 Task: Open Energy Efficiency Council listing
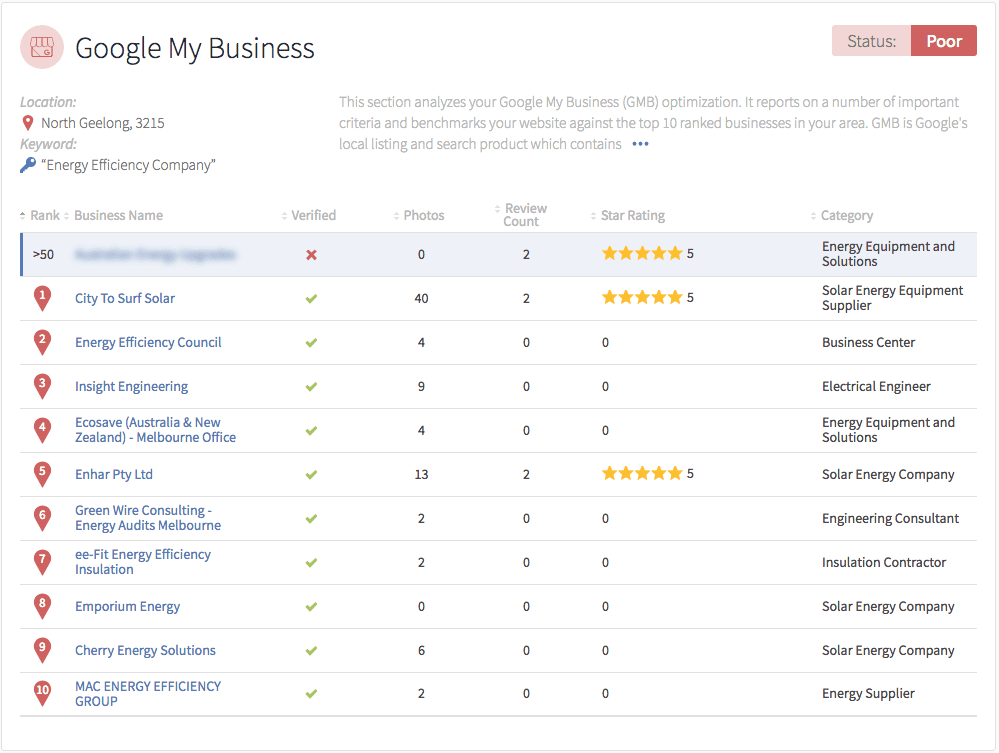[x=148, y=342]
